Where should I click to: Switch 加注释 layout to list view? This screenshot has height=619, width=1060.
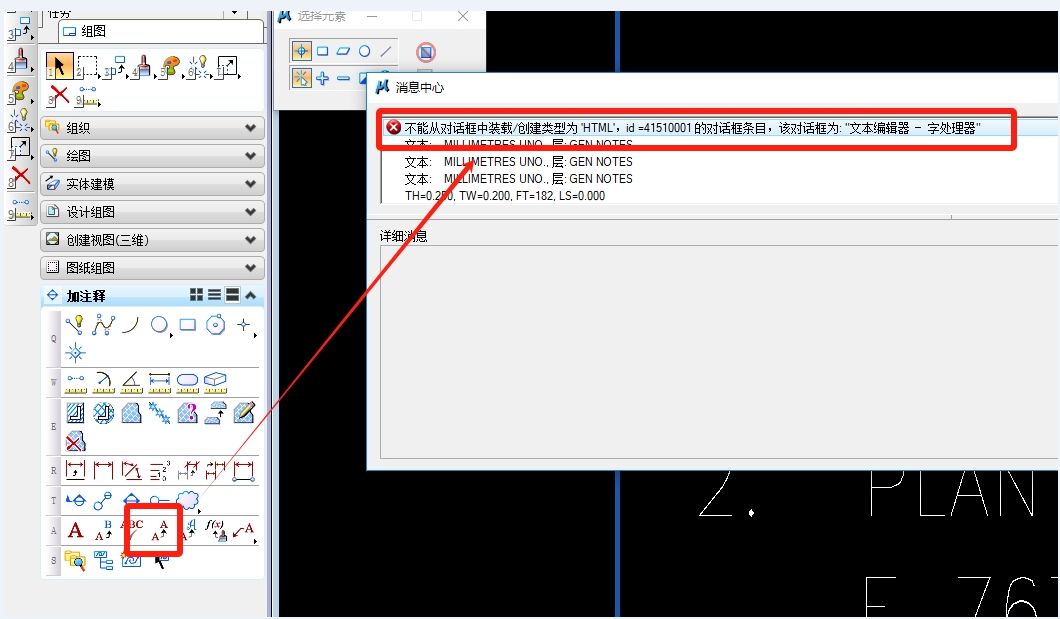click(x=214, y=295)
